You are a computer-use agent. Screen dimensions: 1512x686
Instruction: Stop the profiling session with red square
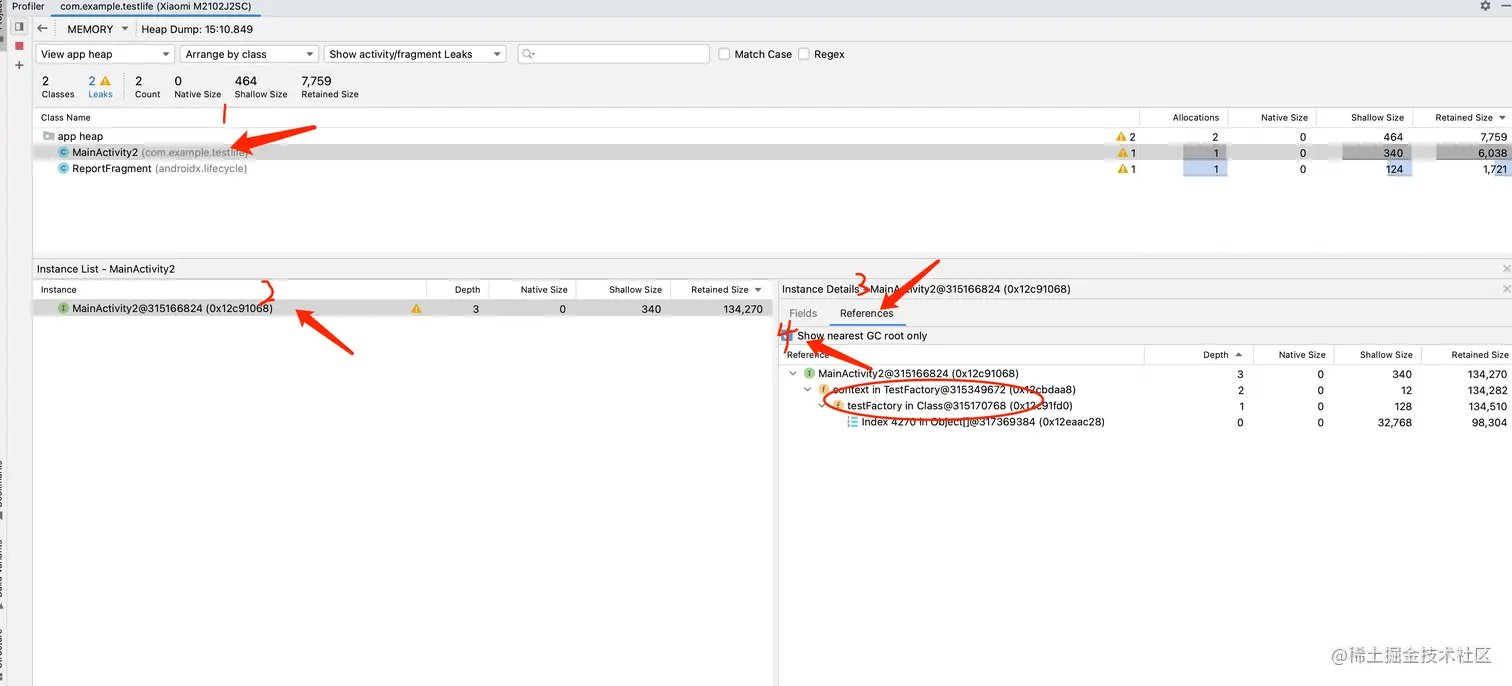coord(19,46)
